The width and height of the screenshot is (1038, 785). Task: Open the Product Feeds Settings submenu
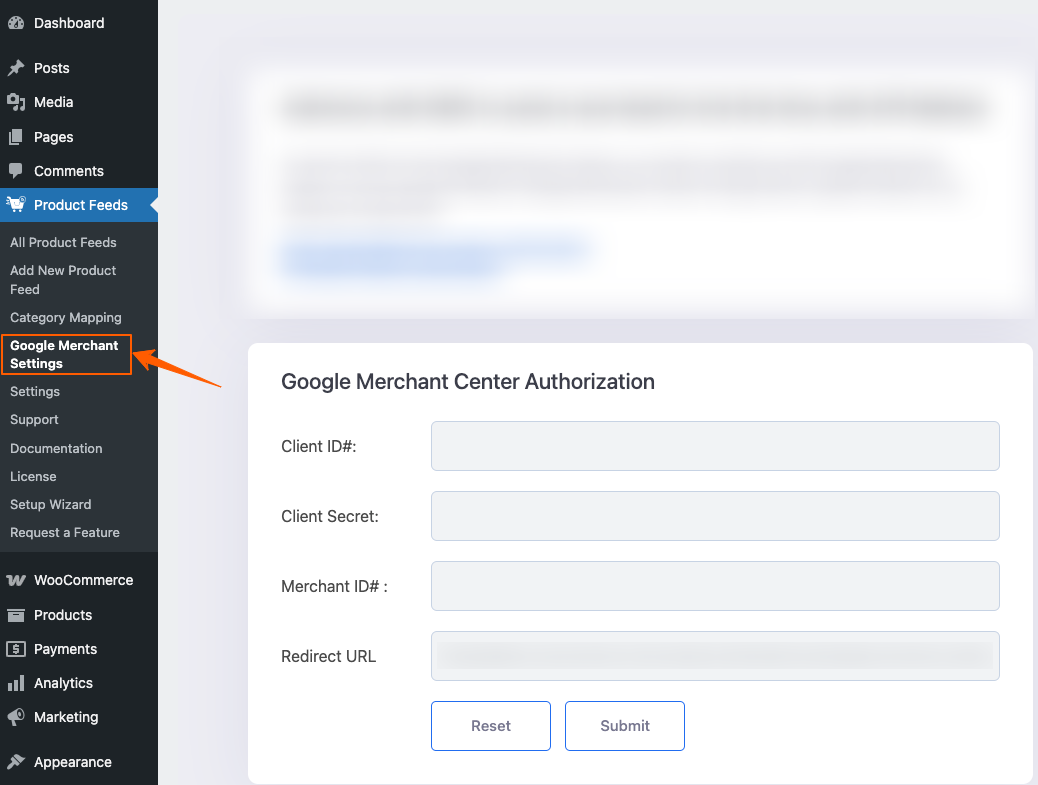(x=35, y=392)
